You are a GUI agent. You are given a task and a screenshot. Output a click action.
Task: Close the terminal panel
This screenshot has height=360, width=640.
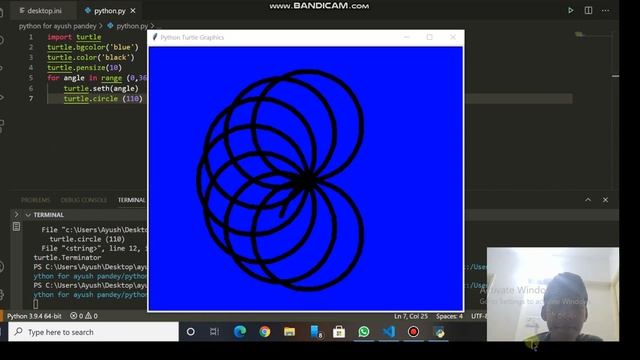(605, 200)
